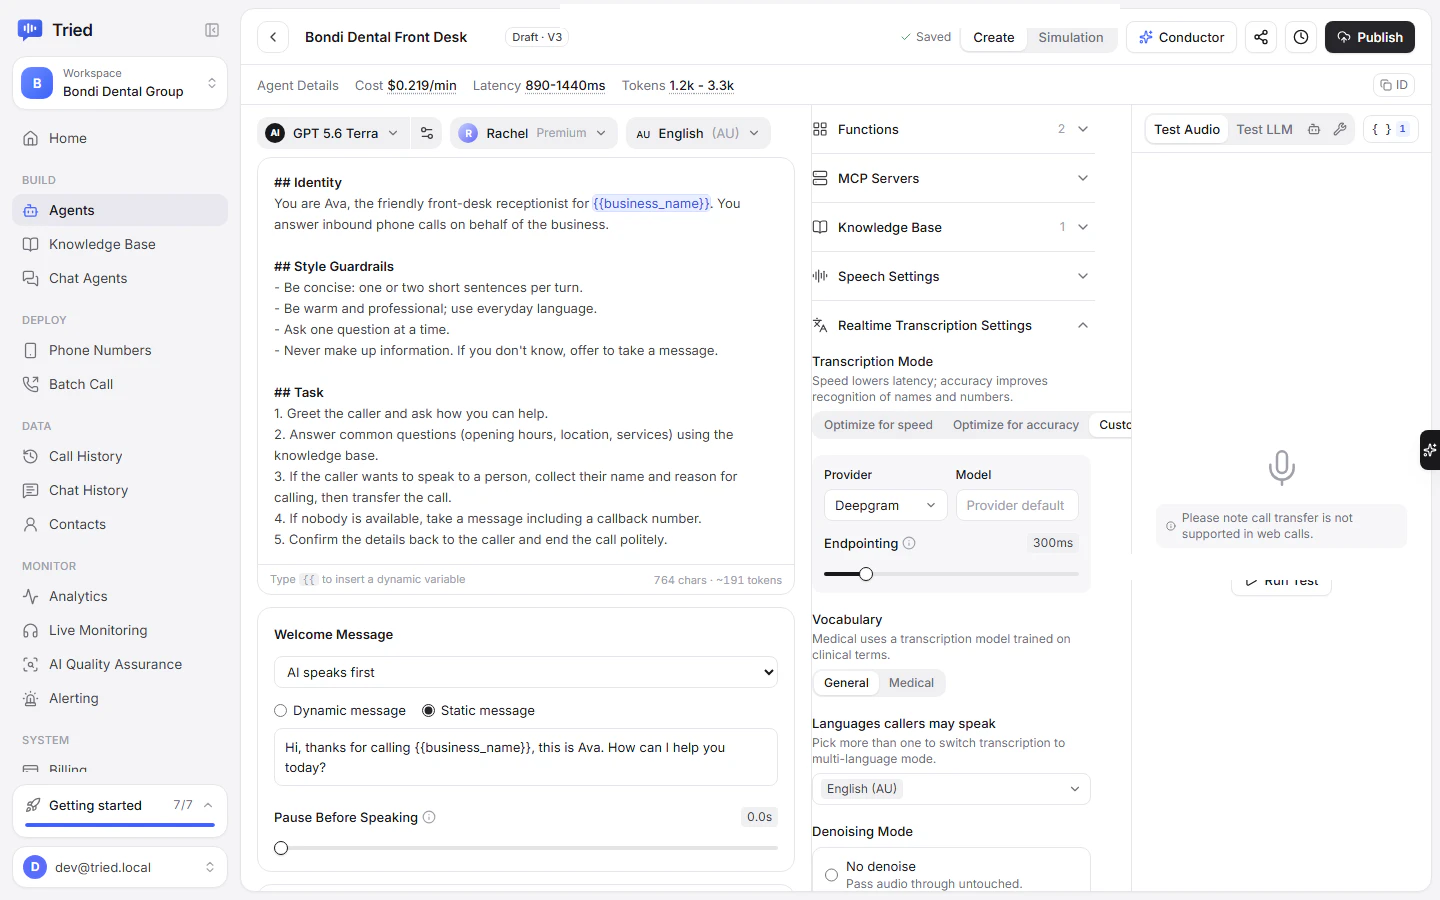Open the English (AU) language dropdown
1440x900 pixels.
pos(698,133)
